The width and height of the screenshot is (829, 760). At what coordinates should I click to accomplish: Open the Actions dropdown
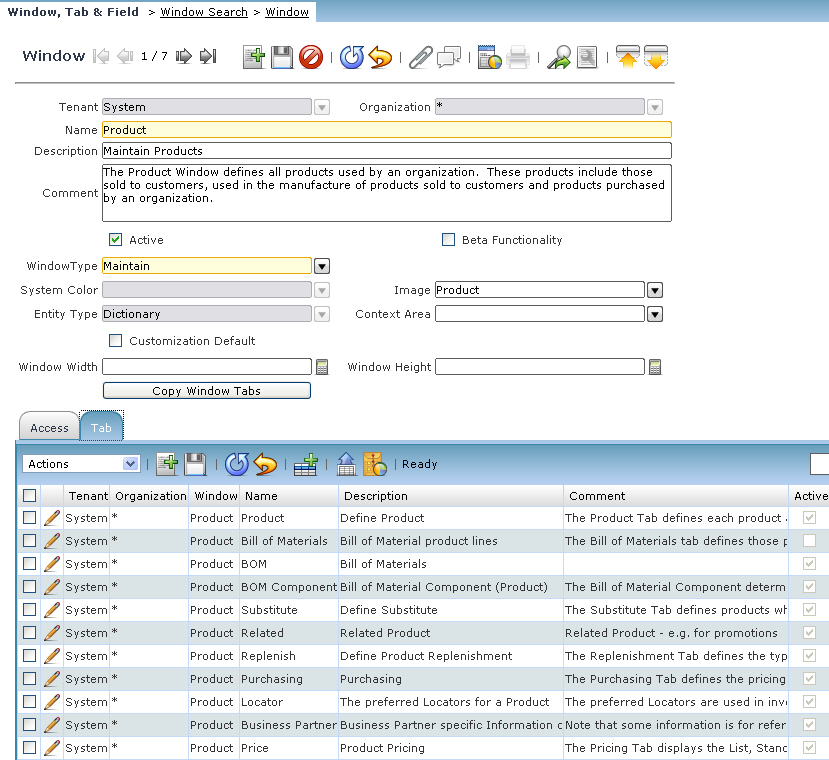(x=81, y=464)
